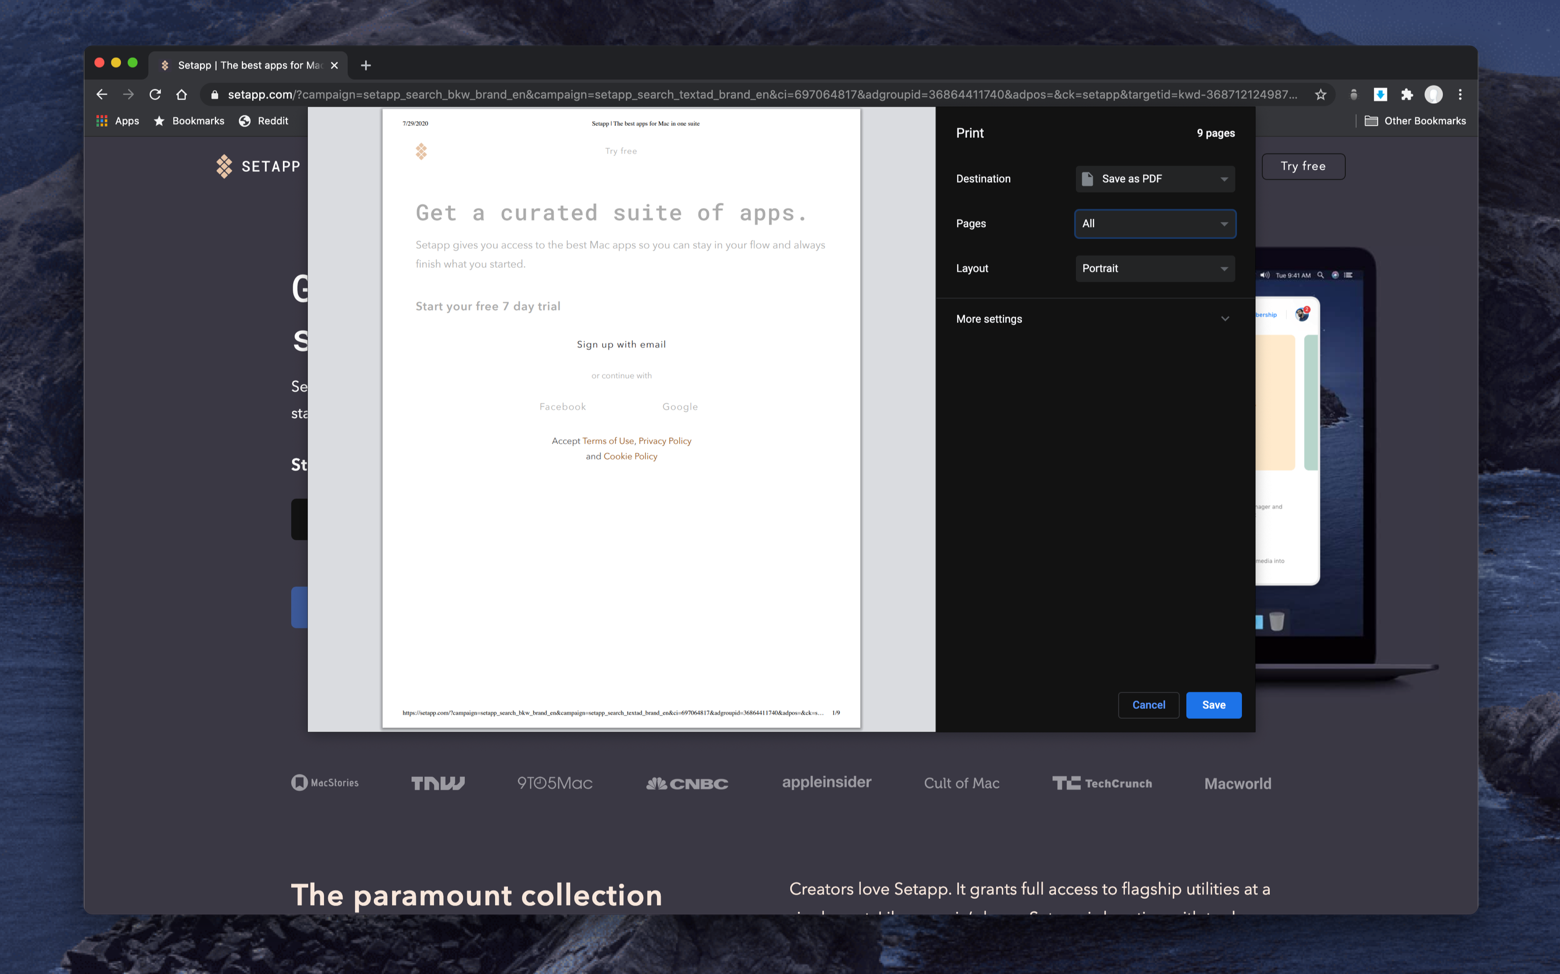Click The paramount collection heading
Screen dimensions: 1560x974
point(476,895)
